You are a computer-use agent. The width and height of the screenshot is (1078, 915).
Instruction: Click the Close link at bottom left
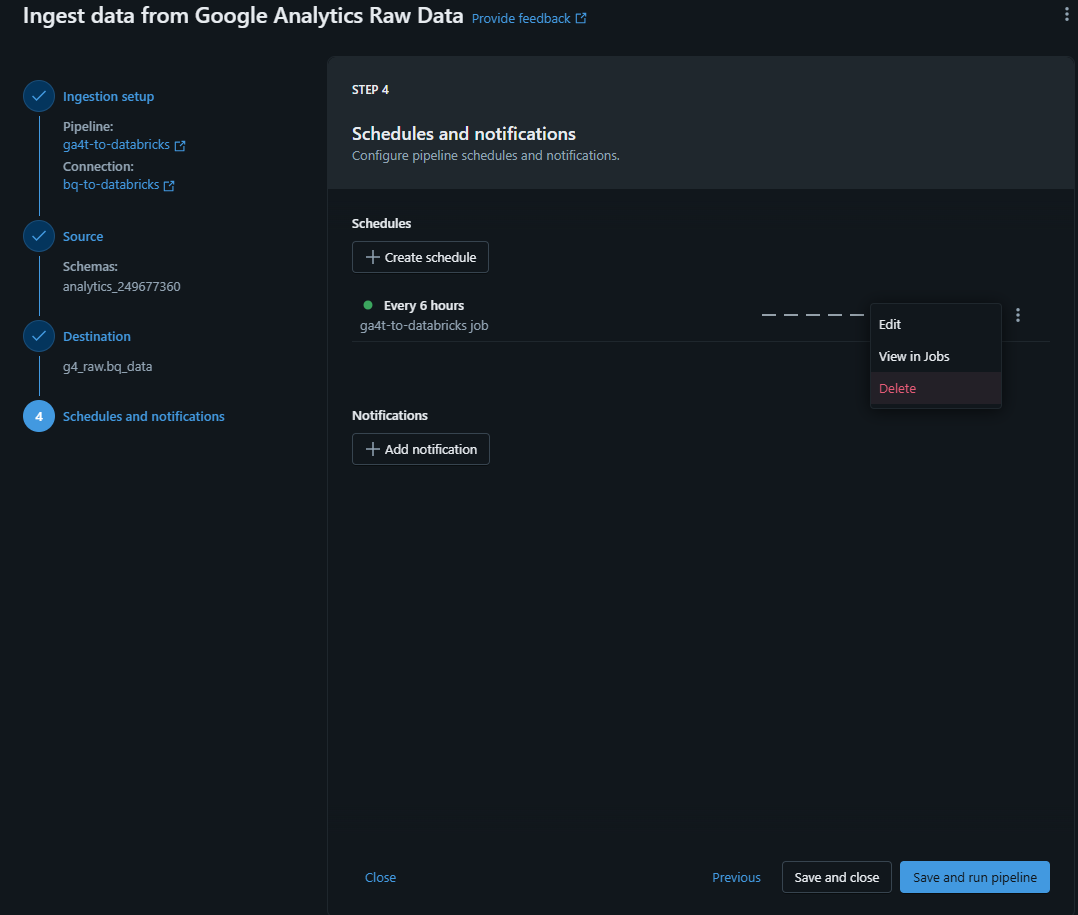(380, 877)
